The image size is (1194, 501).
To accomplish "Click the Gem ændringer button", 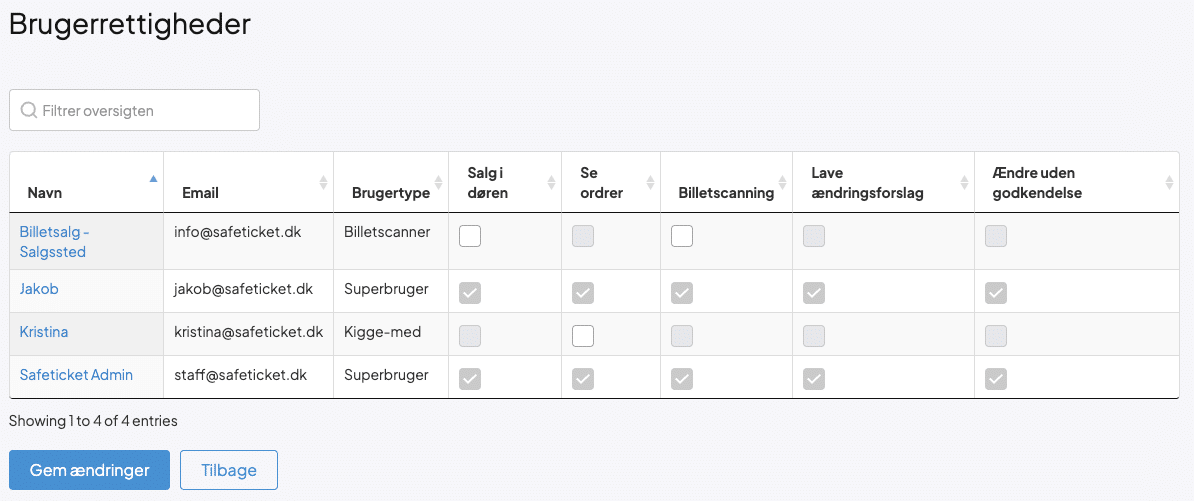I will (x=89, y=470).
